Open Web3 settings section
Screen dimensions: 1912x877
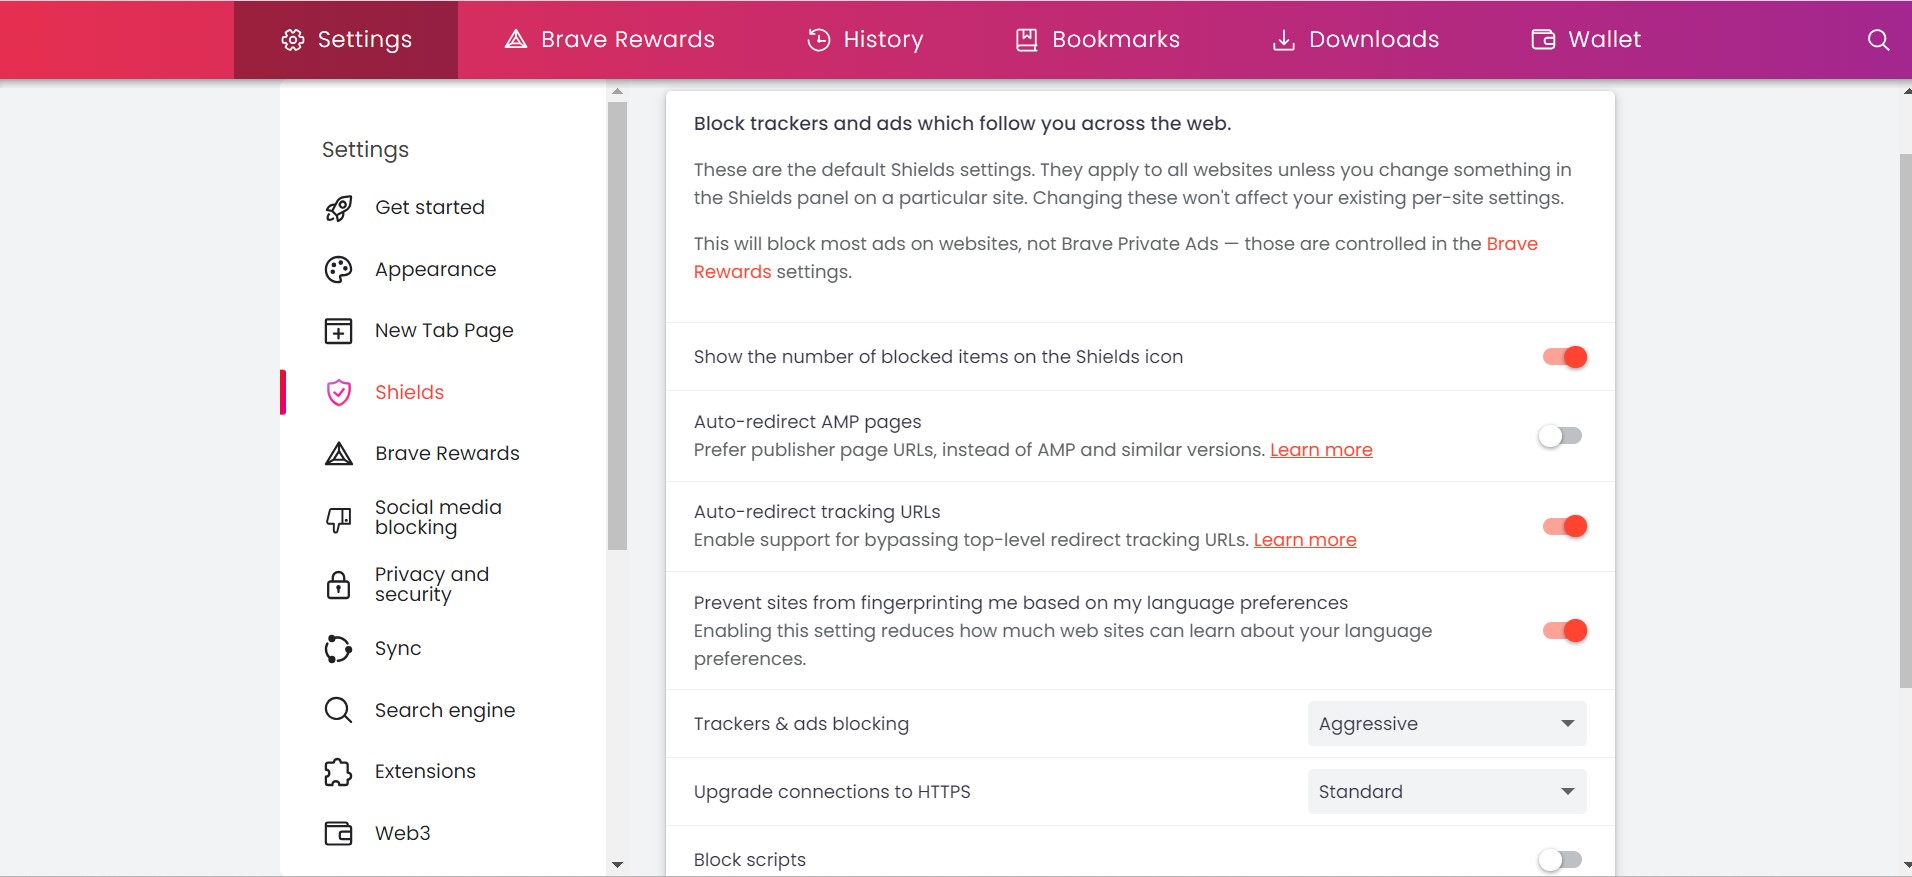pos(402,833)
